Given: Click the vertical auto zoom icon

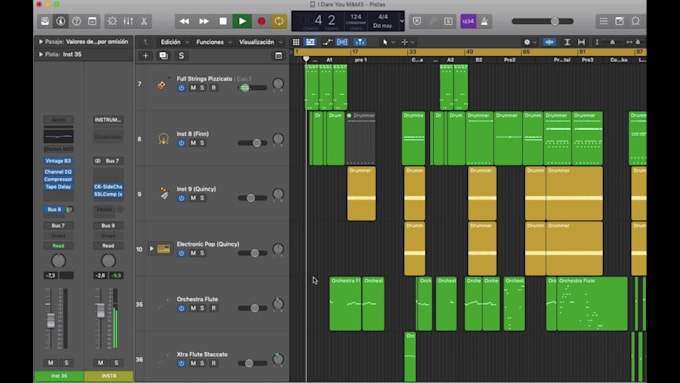Looking at the screenshot, I should pos(567,42).
